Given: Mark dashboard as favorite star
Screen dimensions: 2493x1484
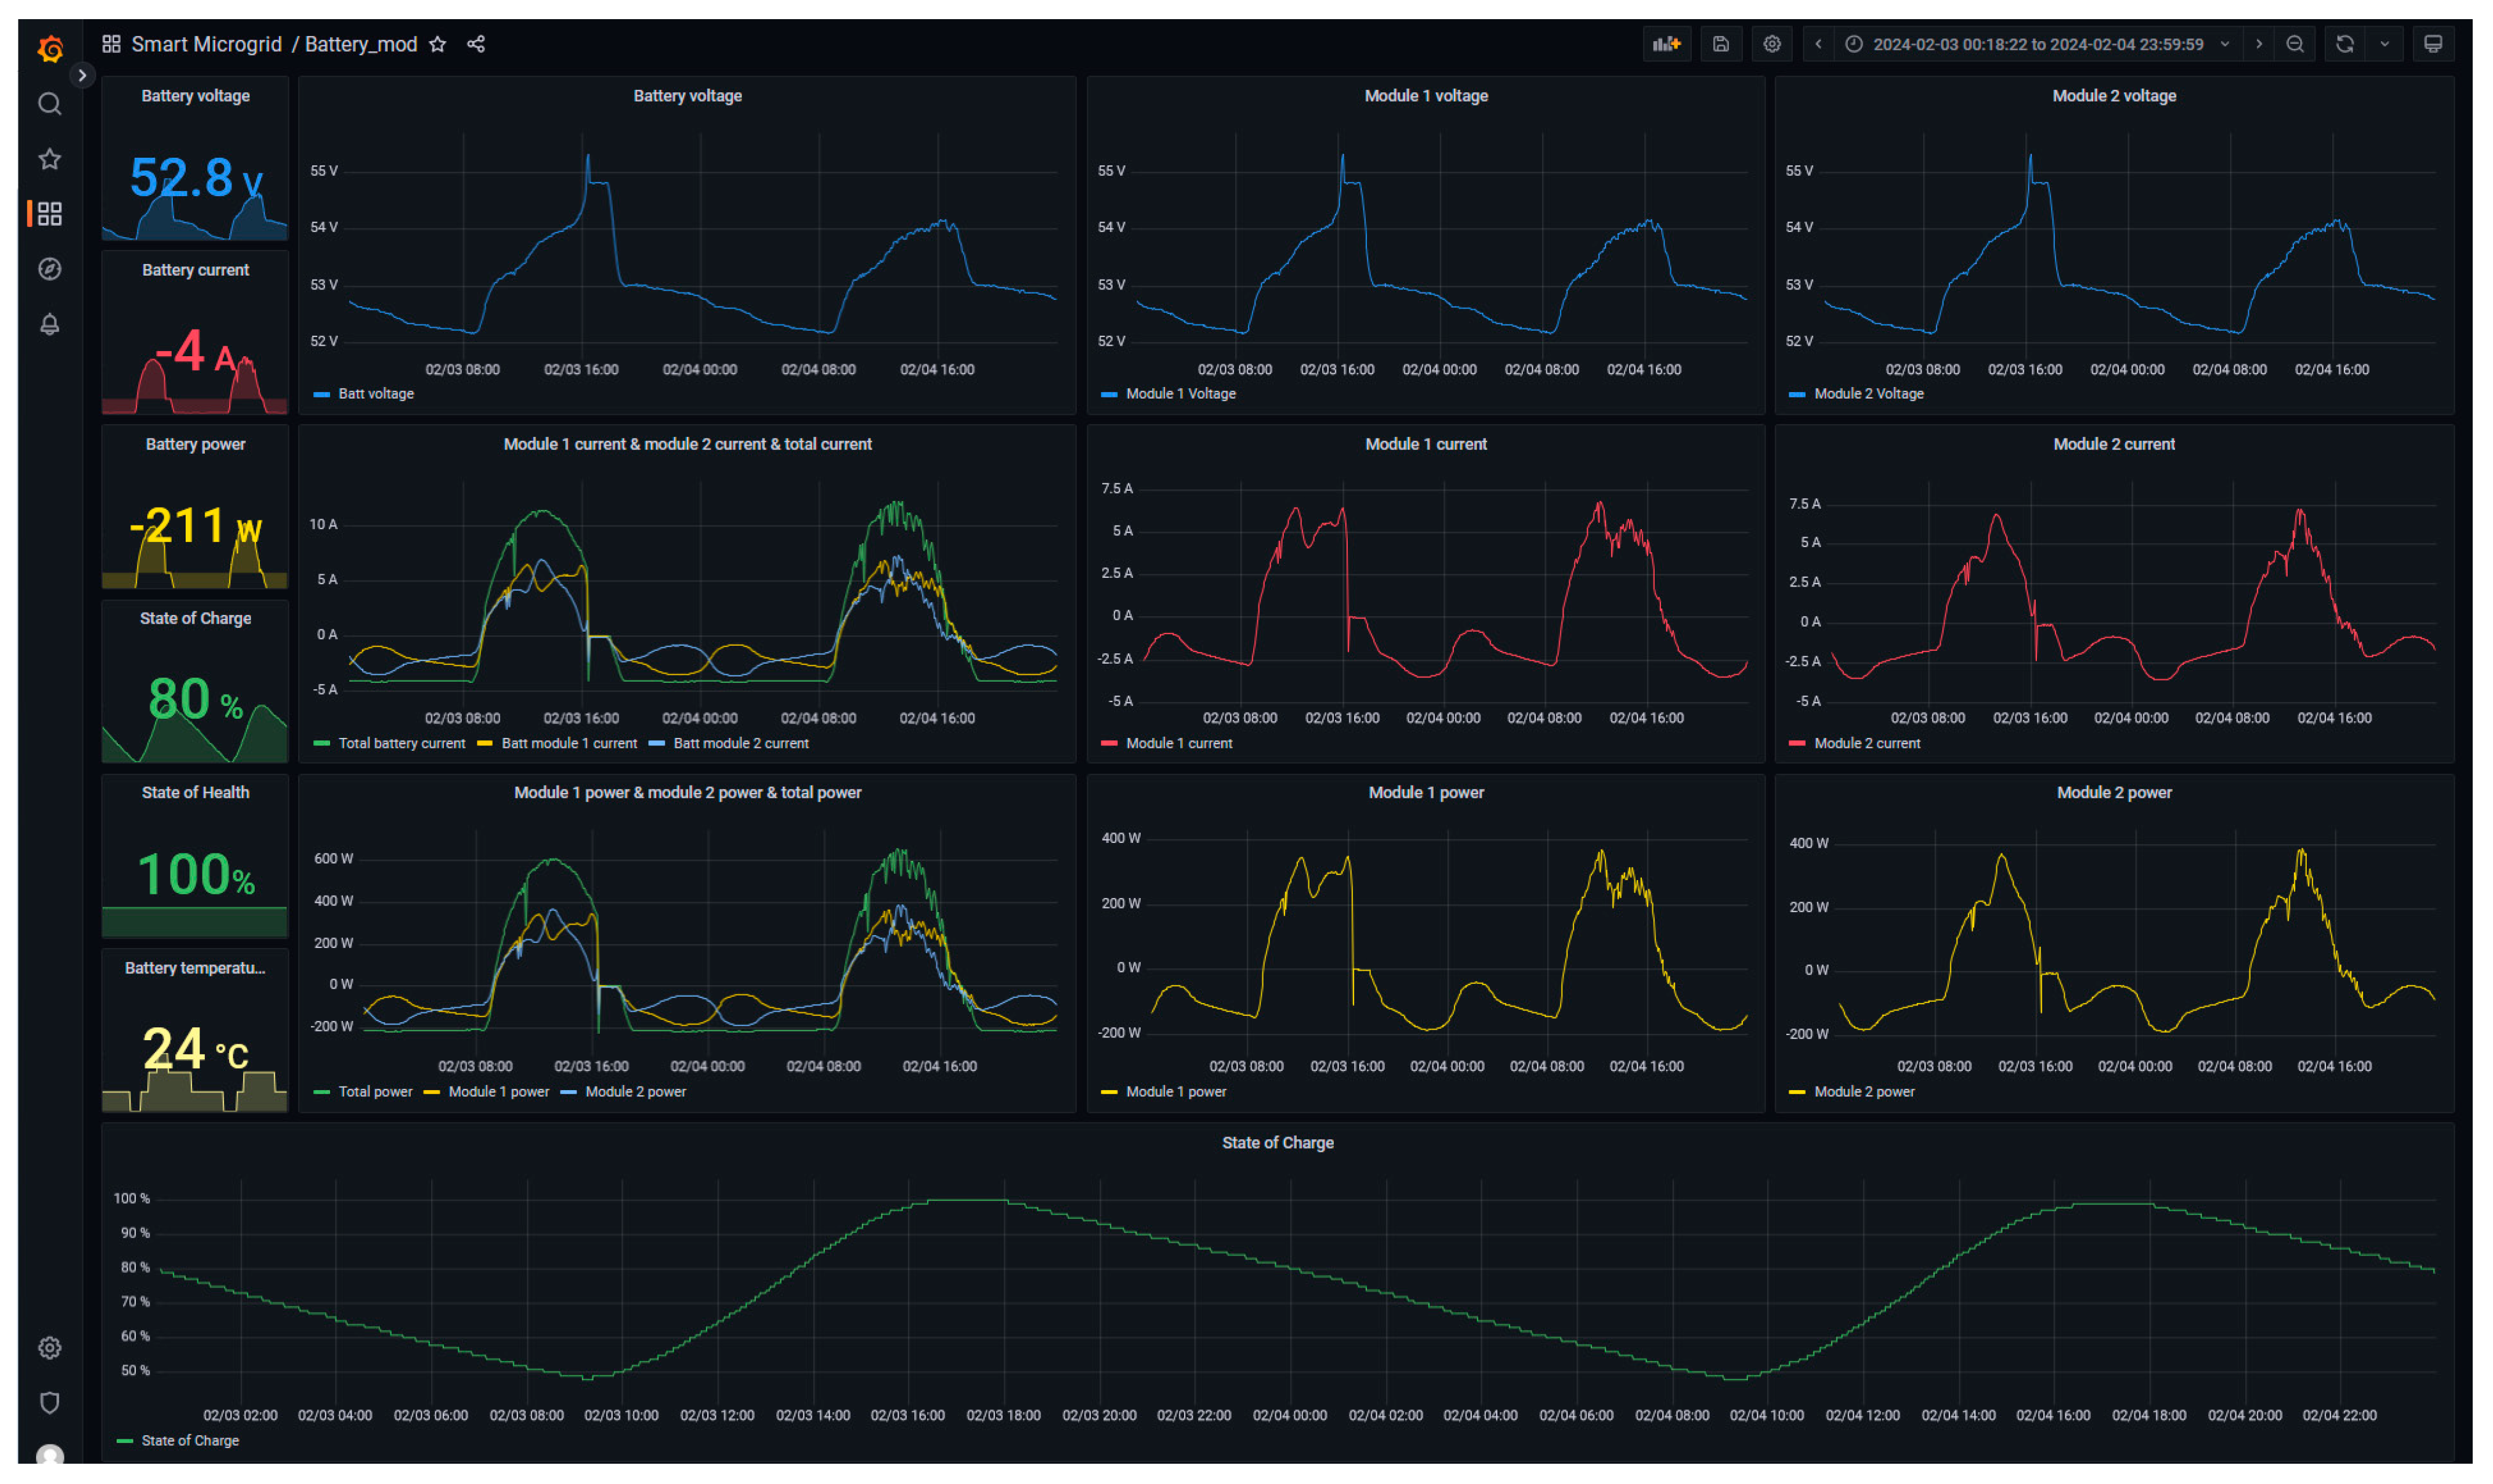Looking at the screenshot, I should (437, 44).
